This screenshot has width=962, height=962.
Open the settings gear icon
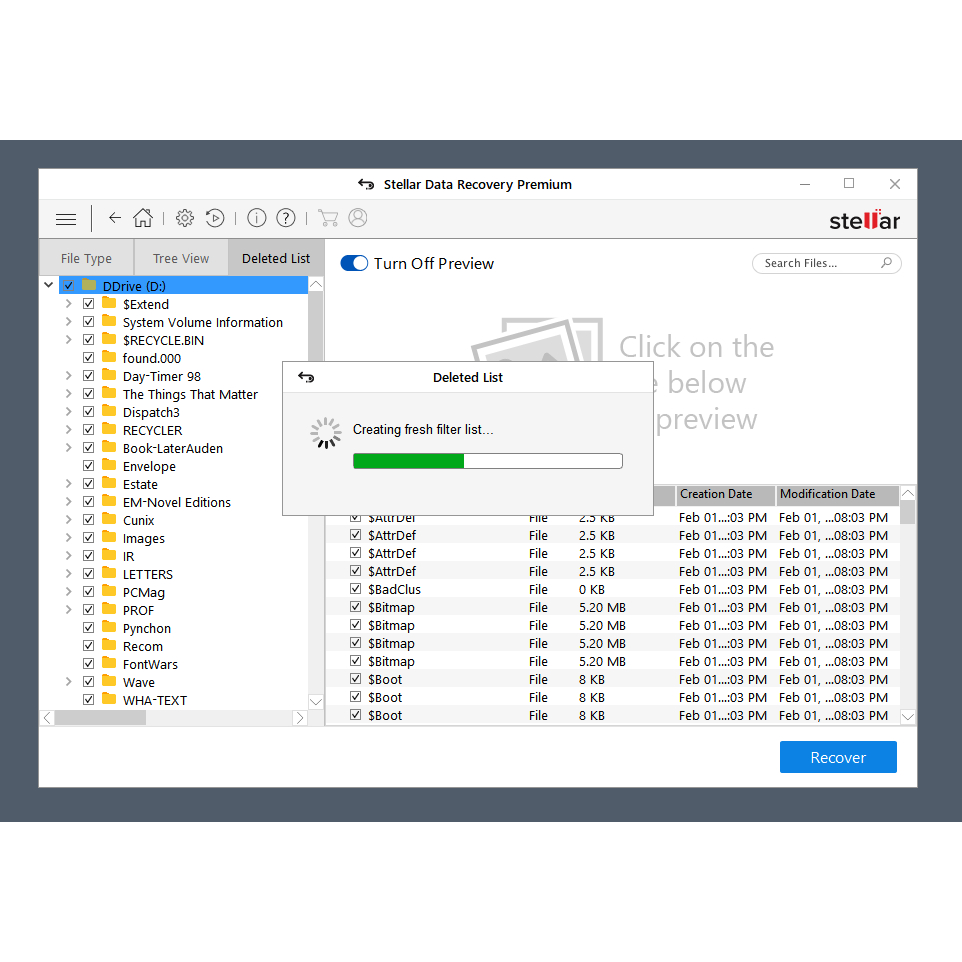click(185, 218)
